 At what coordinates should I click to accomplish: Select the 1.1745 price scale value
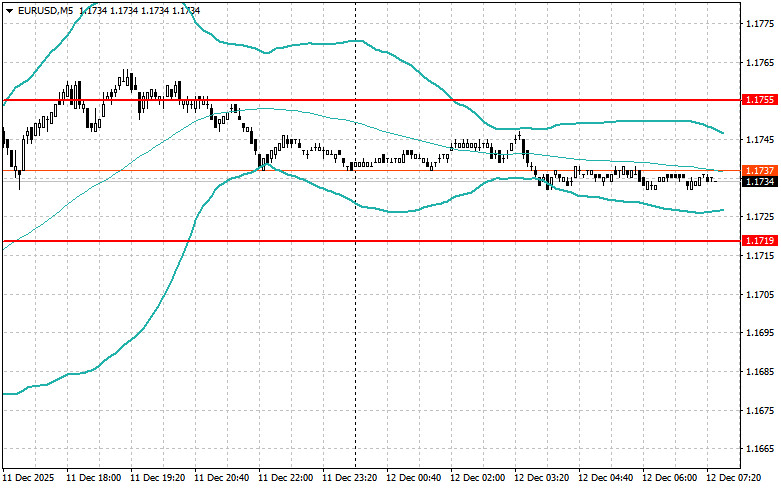click(760, 140)
